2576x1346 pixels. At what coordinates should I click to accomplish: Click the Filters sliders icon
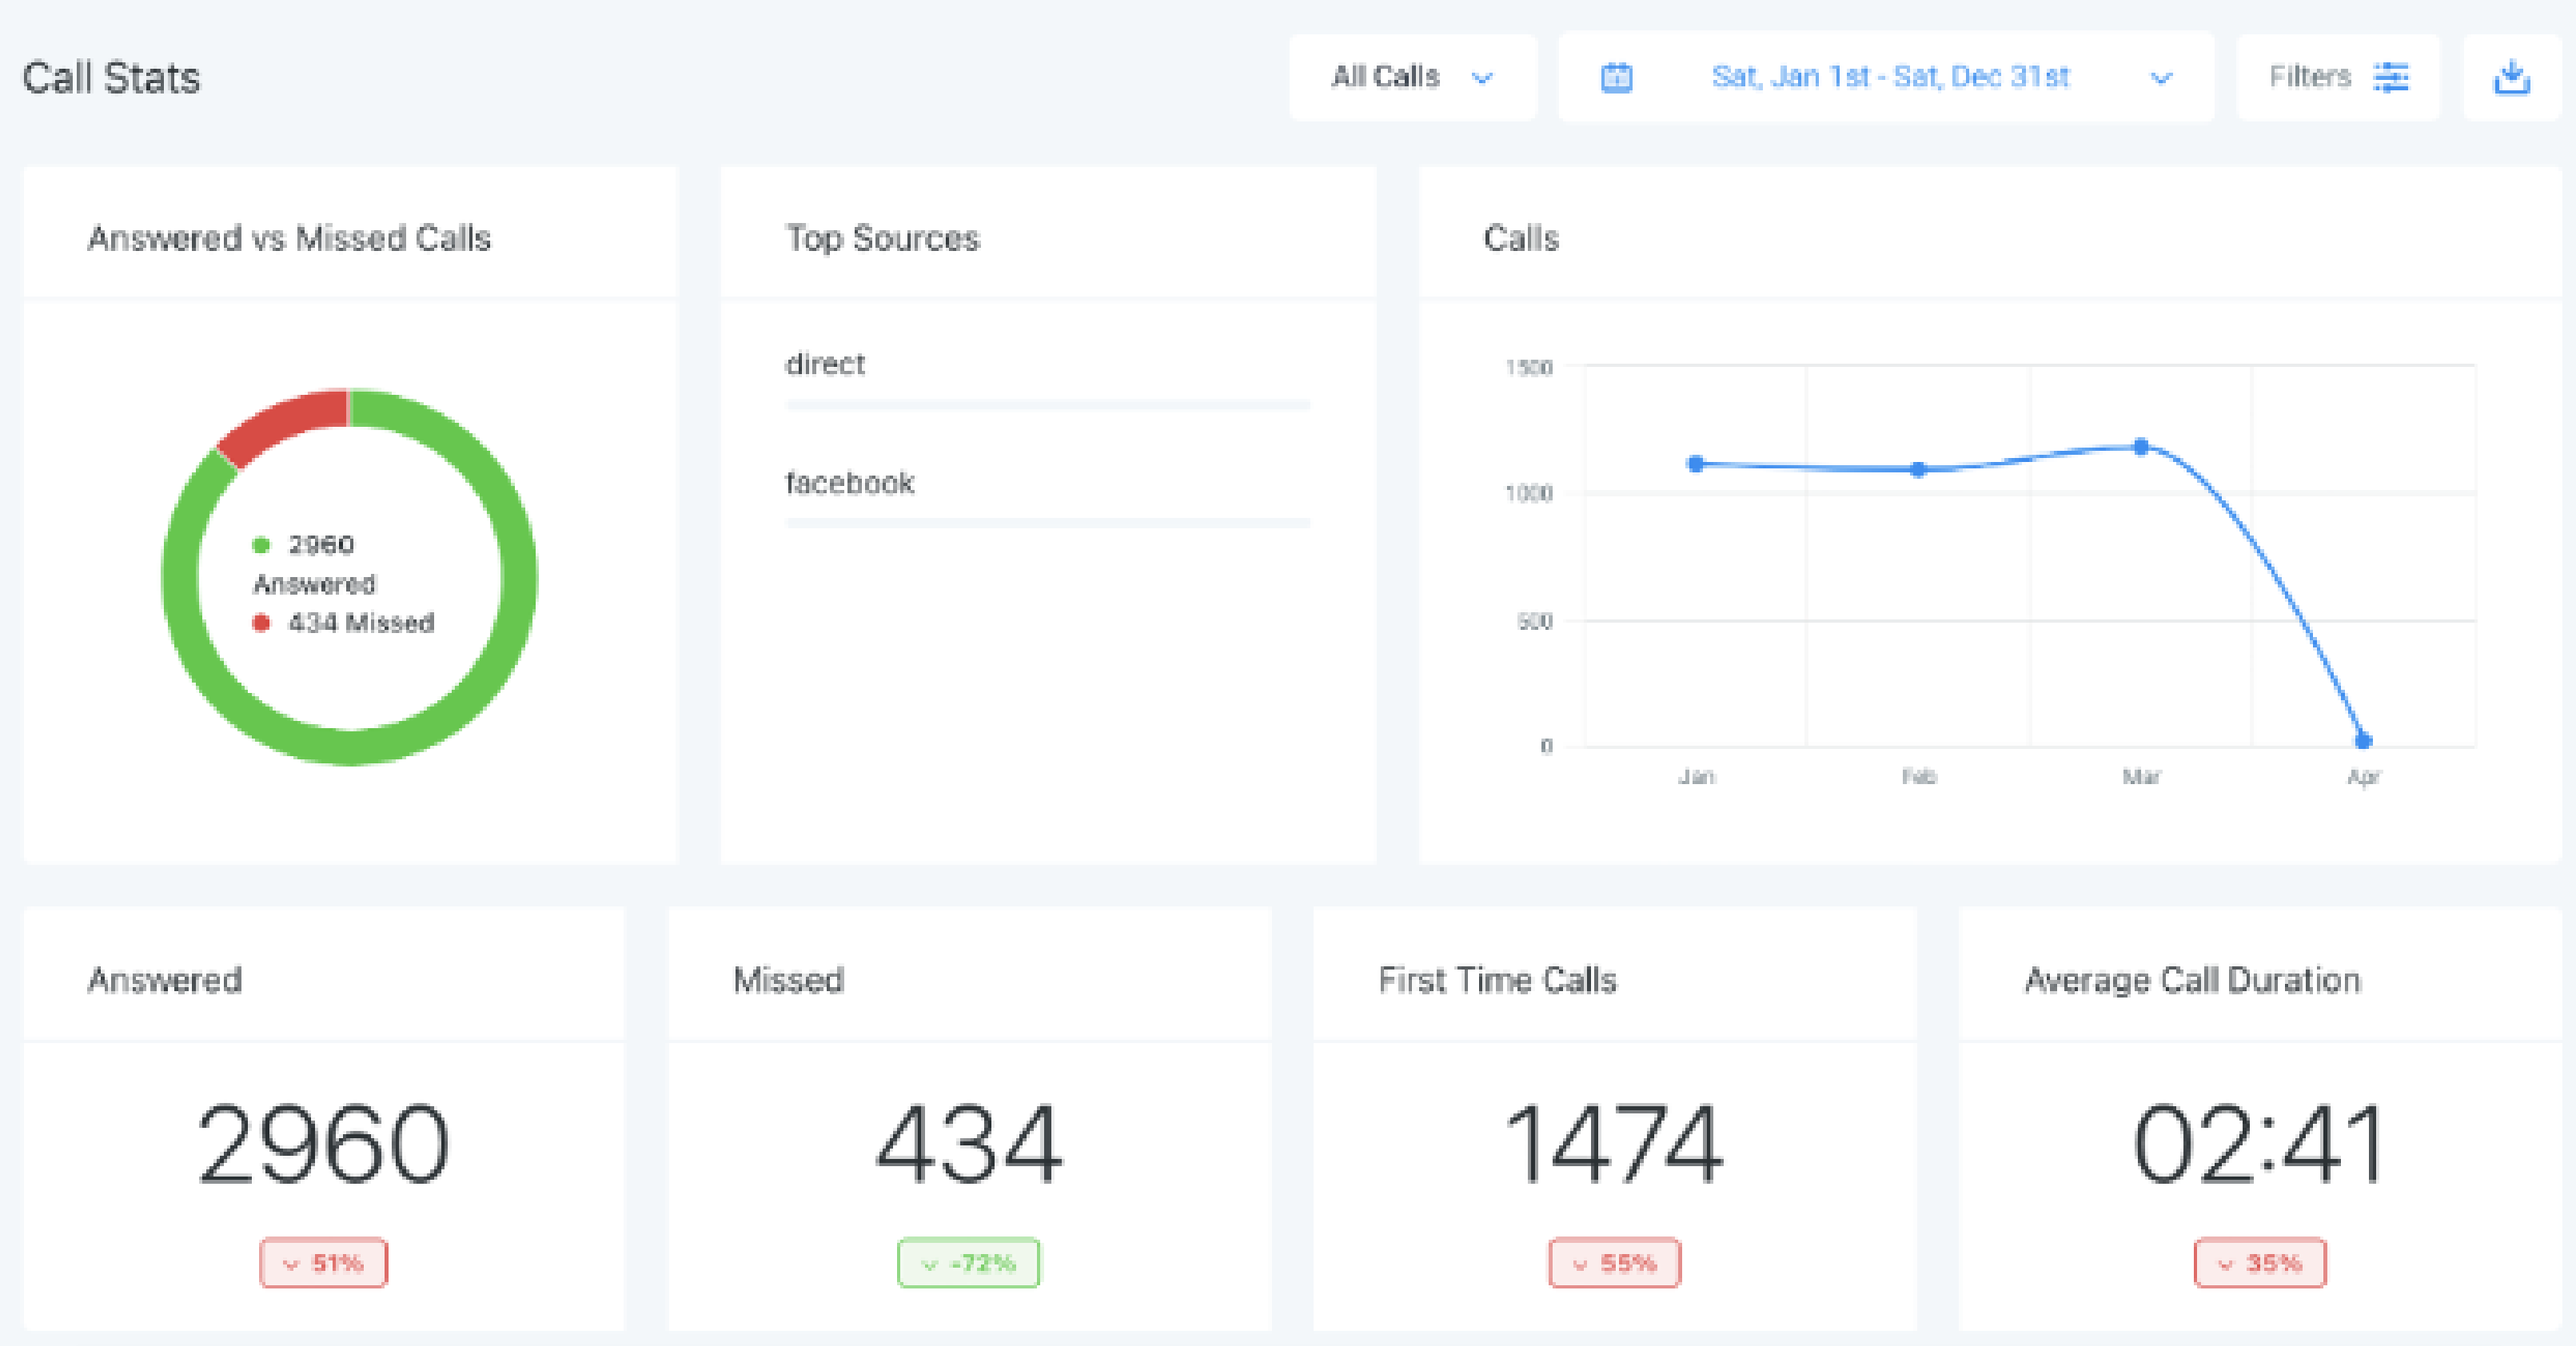[2391, 77]
